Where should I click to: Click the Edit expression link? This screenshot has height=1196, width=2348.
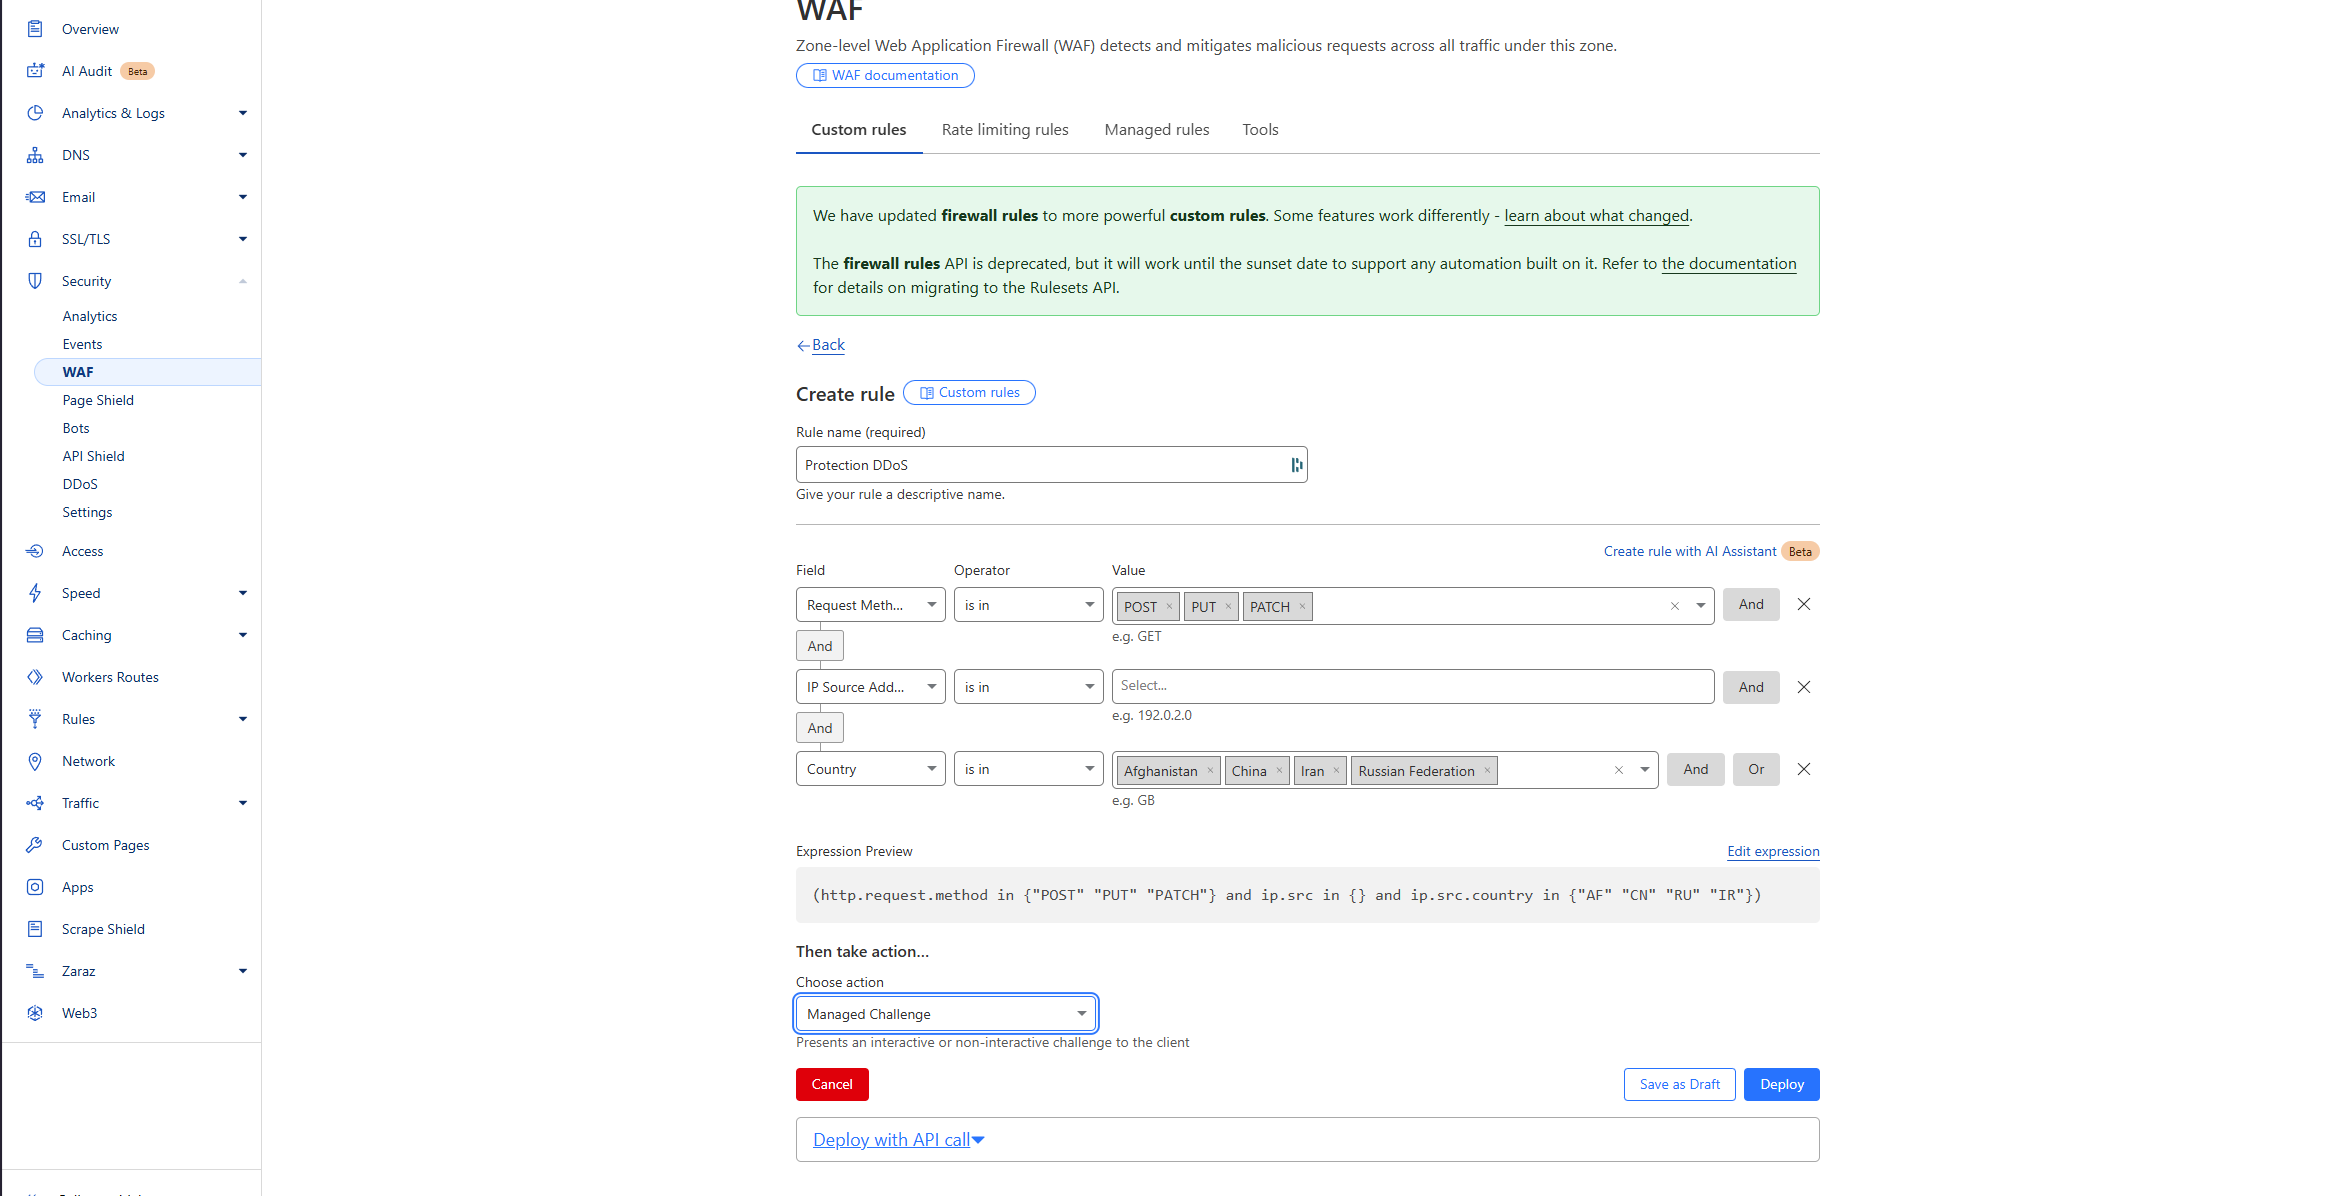pyautogui.click(x=1772, y=851)
